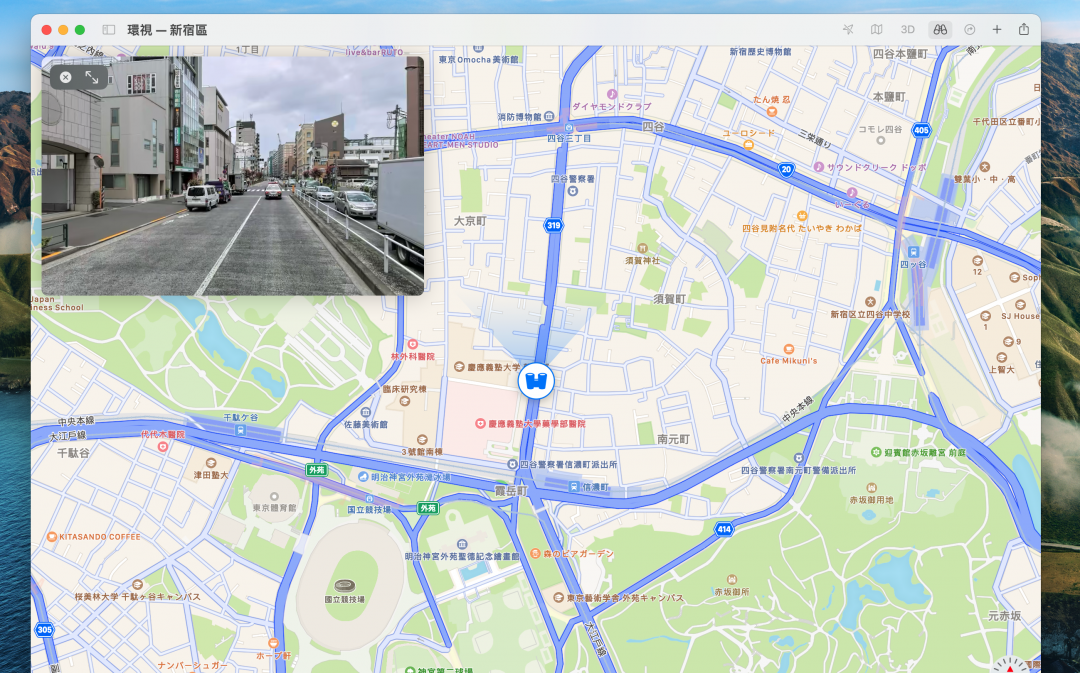Click the 元赤坂 district label
This screenshot has height=673, width=1080.
tap(1004, 615)
